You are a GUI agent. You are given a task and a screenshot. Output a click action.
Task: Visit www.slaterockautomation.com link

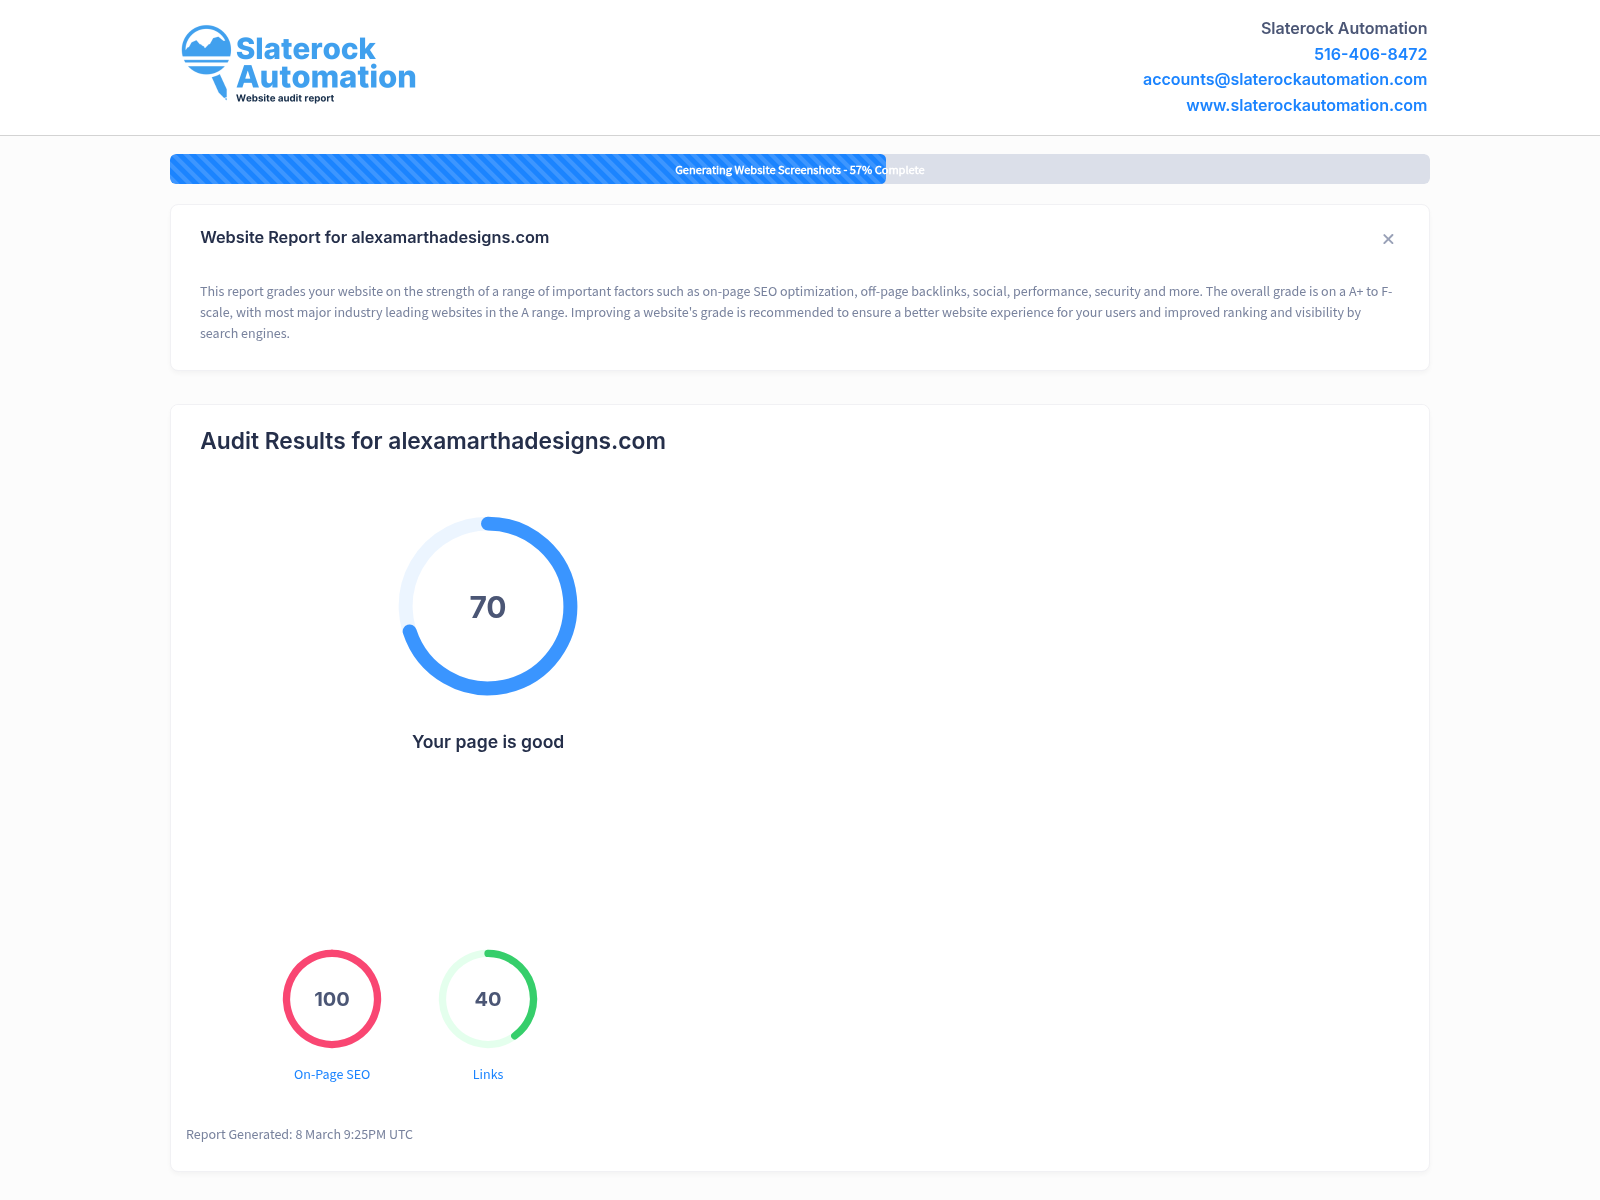tap(1306, 105)
